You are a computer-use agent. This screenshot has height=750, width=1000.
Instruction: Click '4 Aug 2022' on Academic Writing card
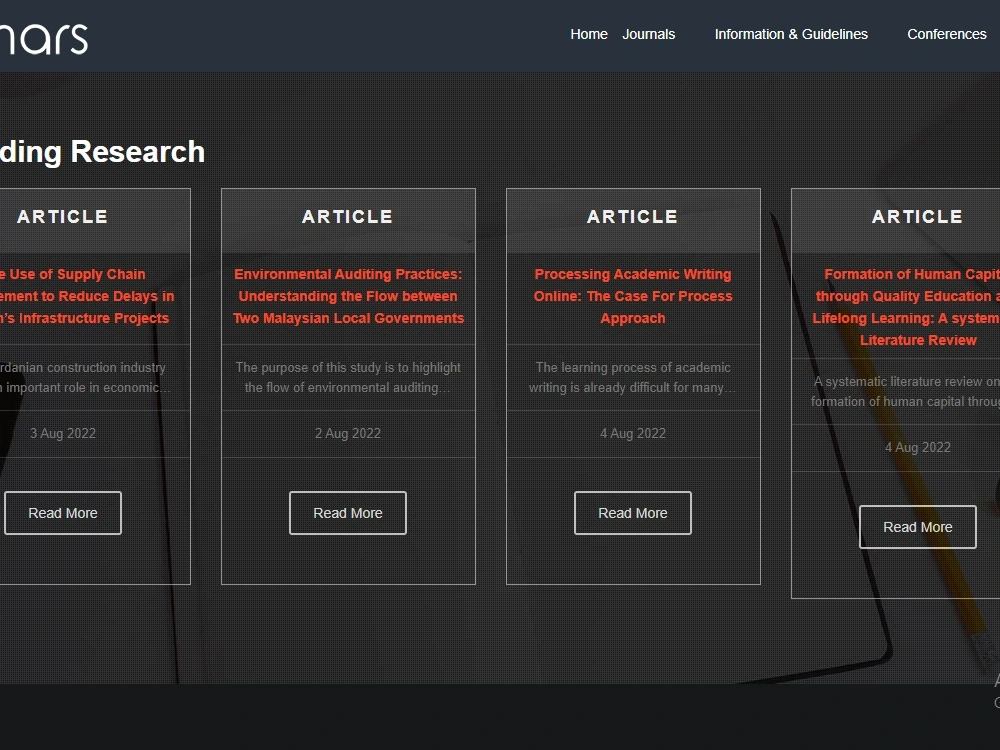coord(633,433)
